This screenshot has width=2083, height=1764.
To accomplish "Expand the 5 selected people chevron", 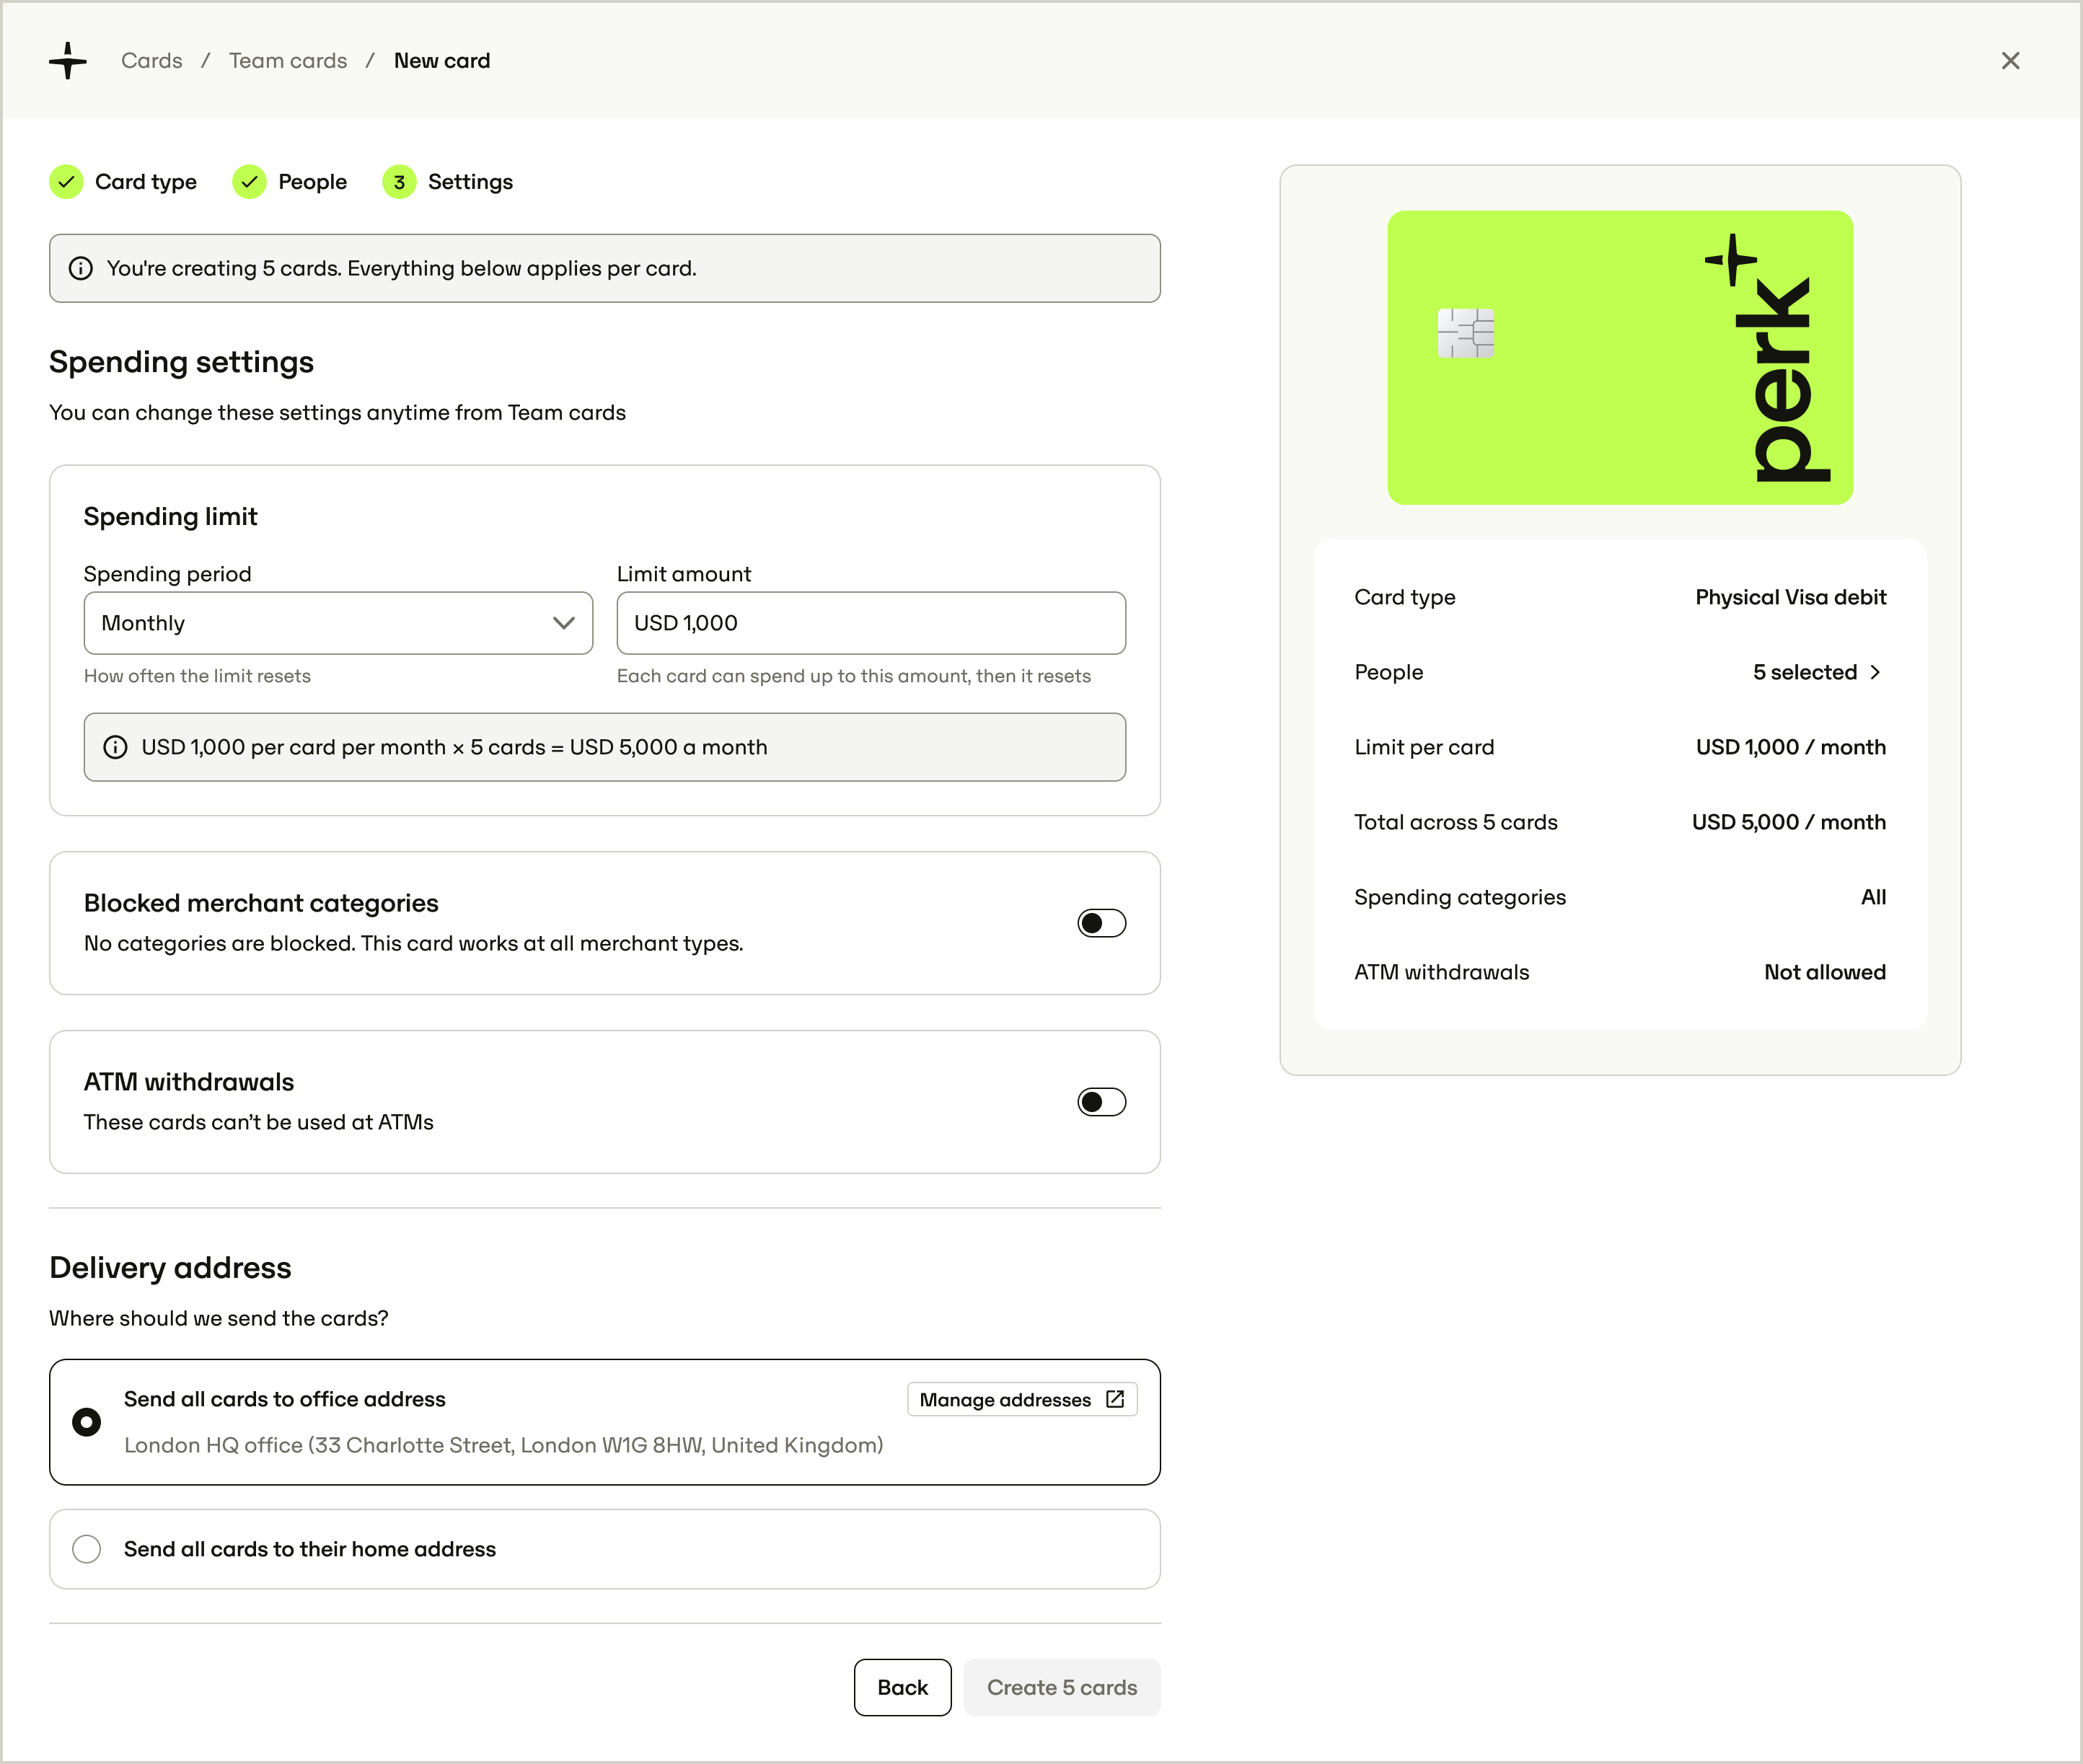I will pyautogui.click(x=1875, y=673).
